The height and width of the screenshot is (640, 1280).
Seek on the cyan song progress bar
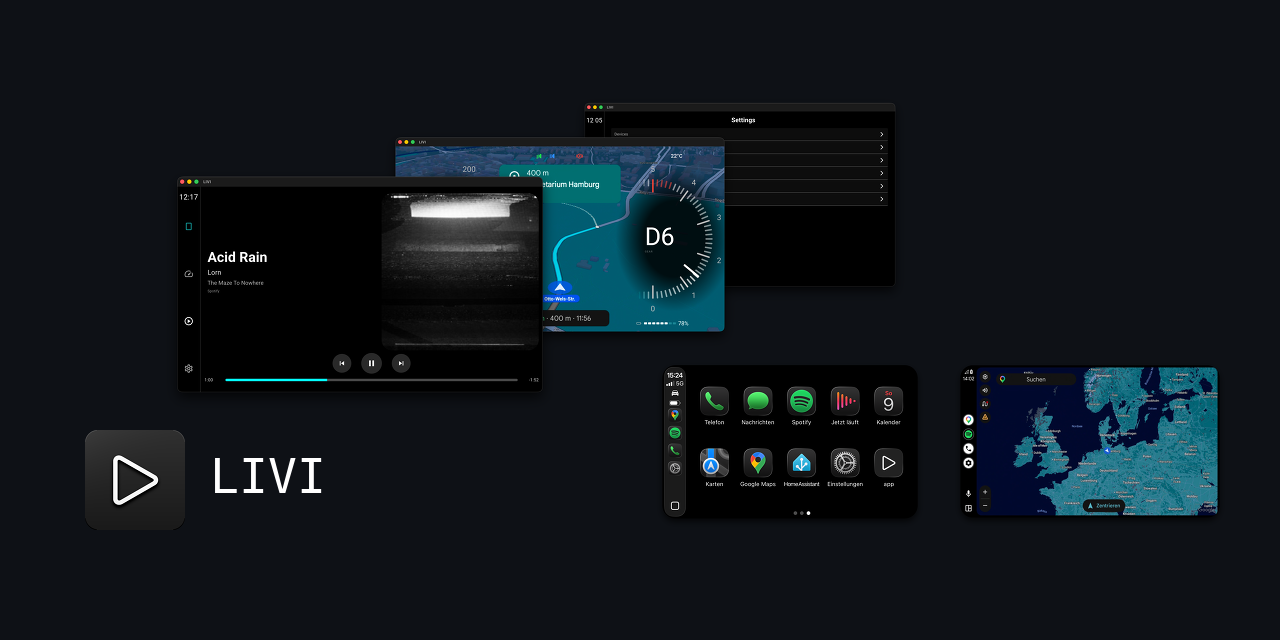(371, 380)
